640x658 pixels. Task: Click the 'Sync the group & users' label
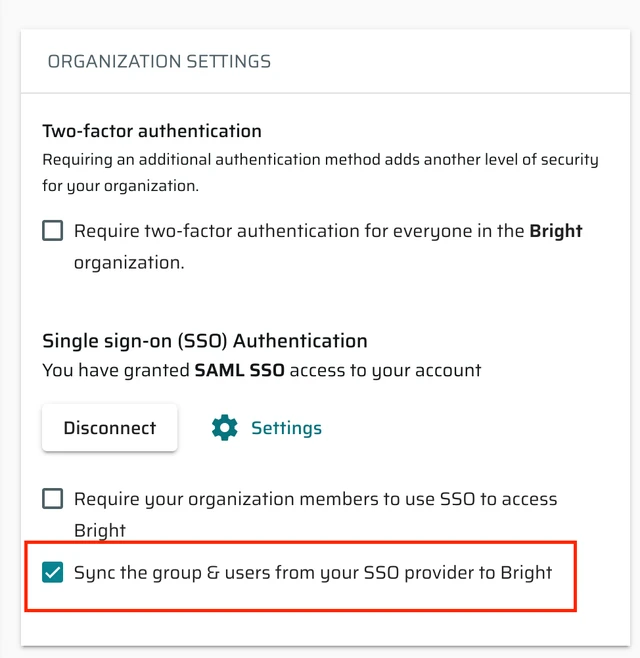[x=313, y=573]
